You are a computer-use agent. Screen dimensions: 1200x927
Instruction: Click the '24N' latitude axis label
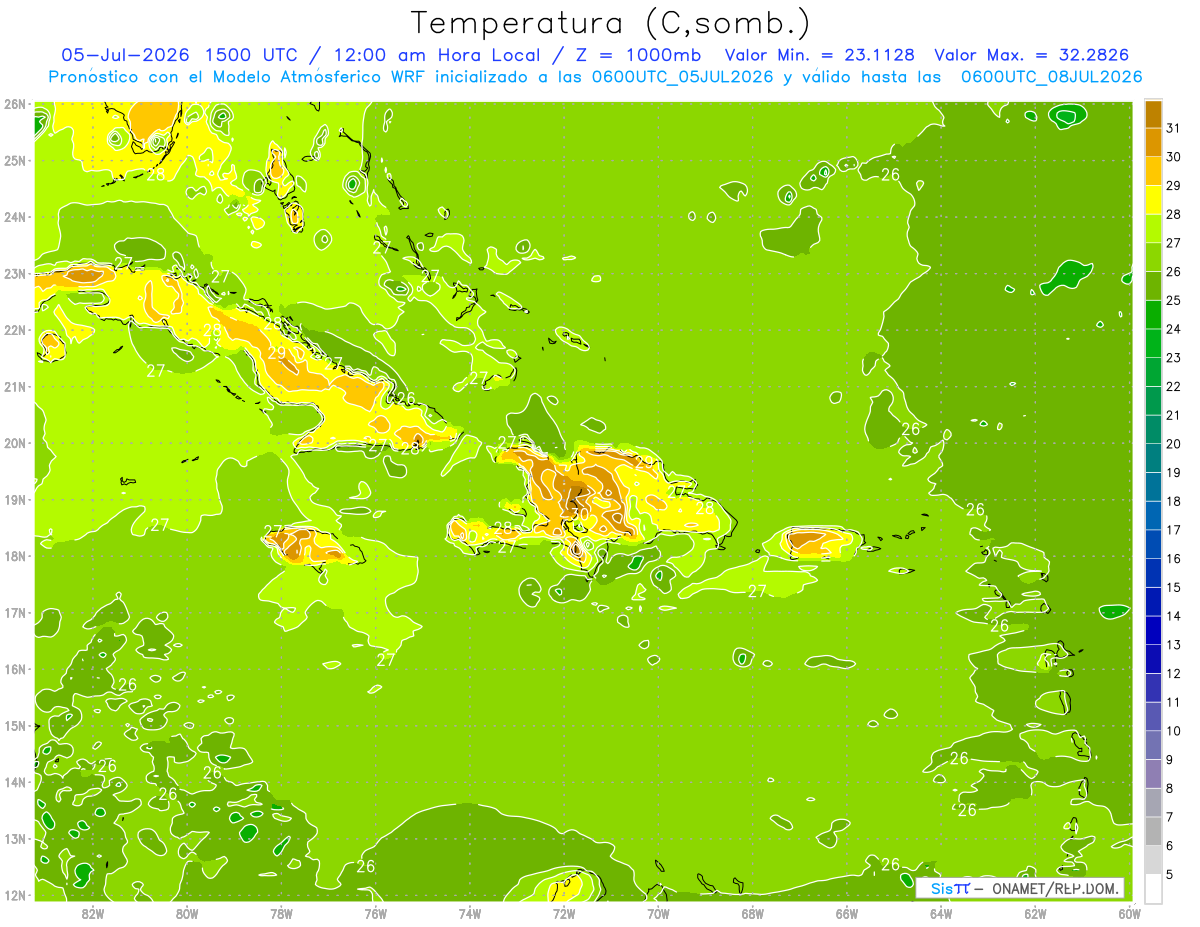15,216
